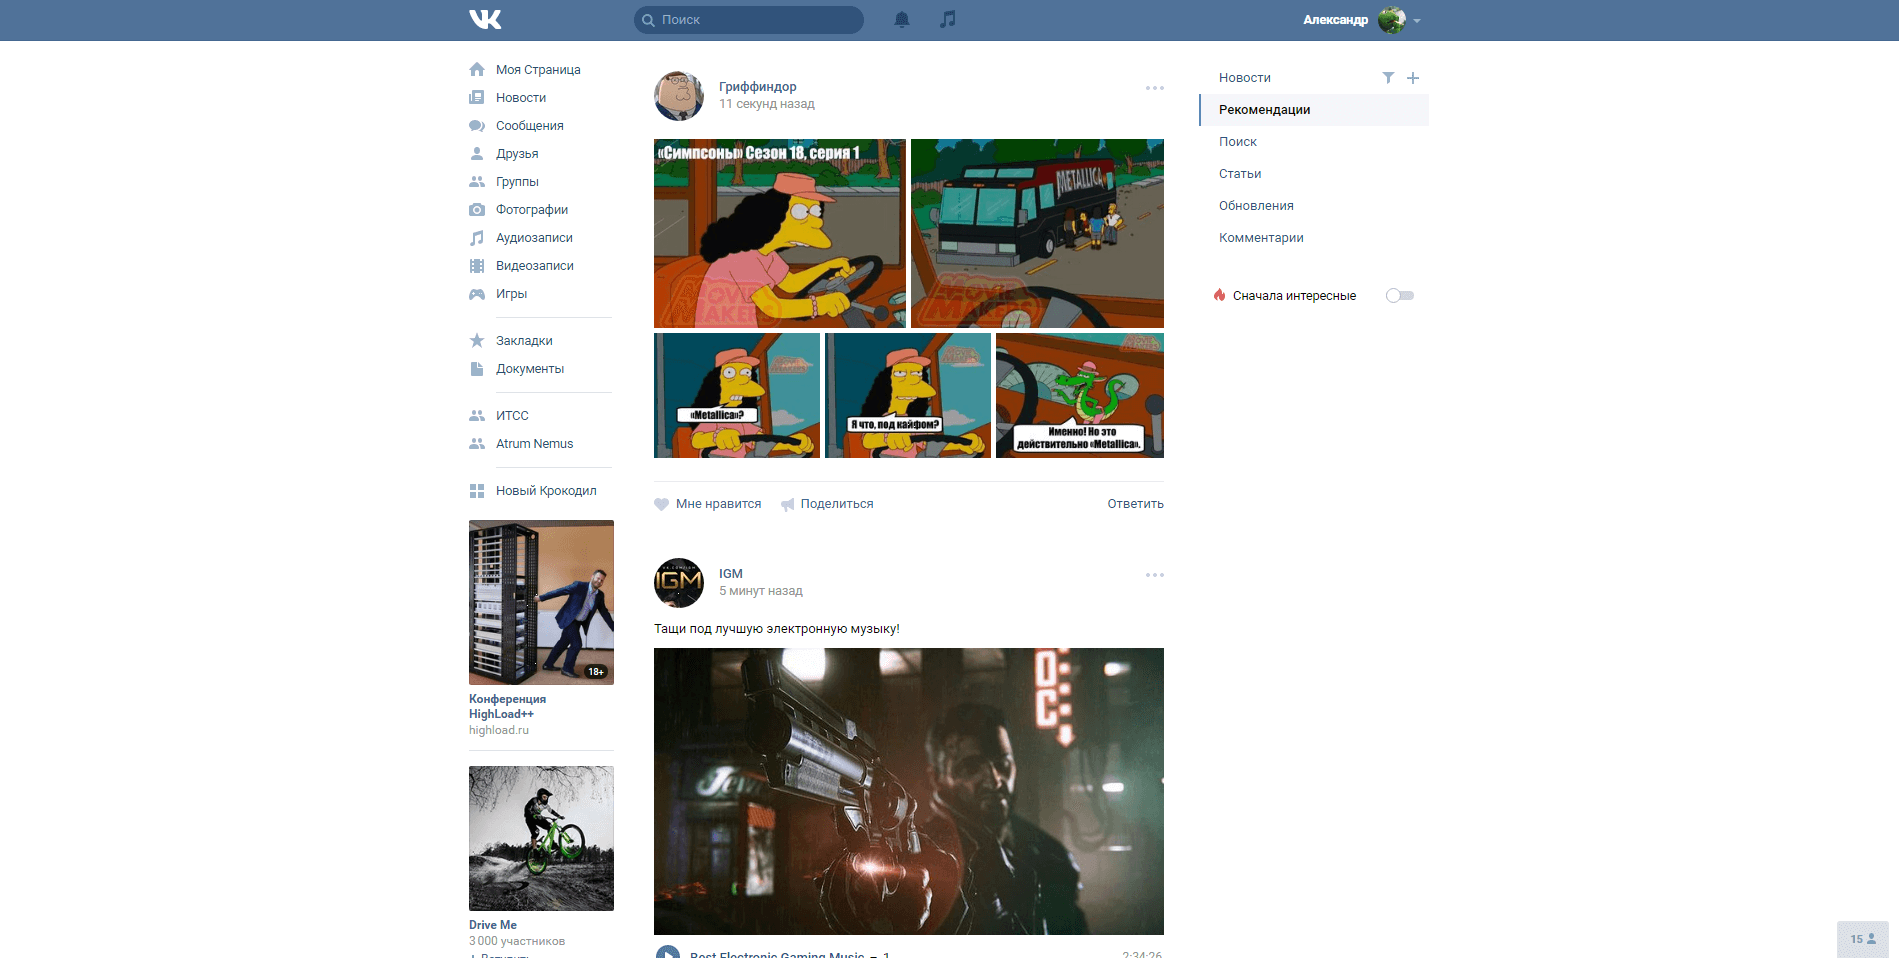Select the Новости tab in right panel
The image size is (1899, 958).
1245,78
